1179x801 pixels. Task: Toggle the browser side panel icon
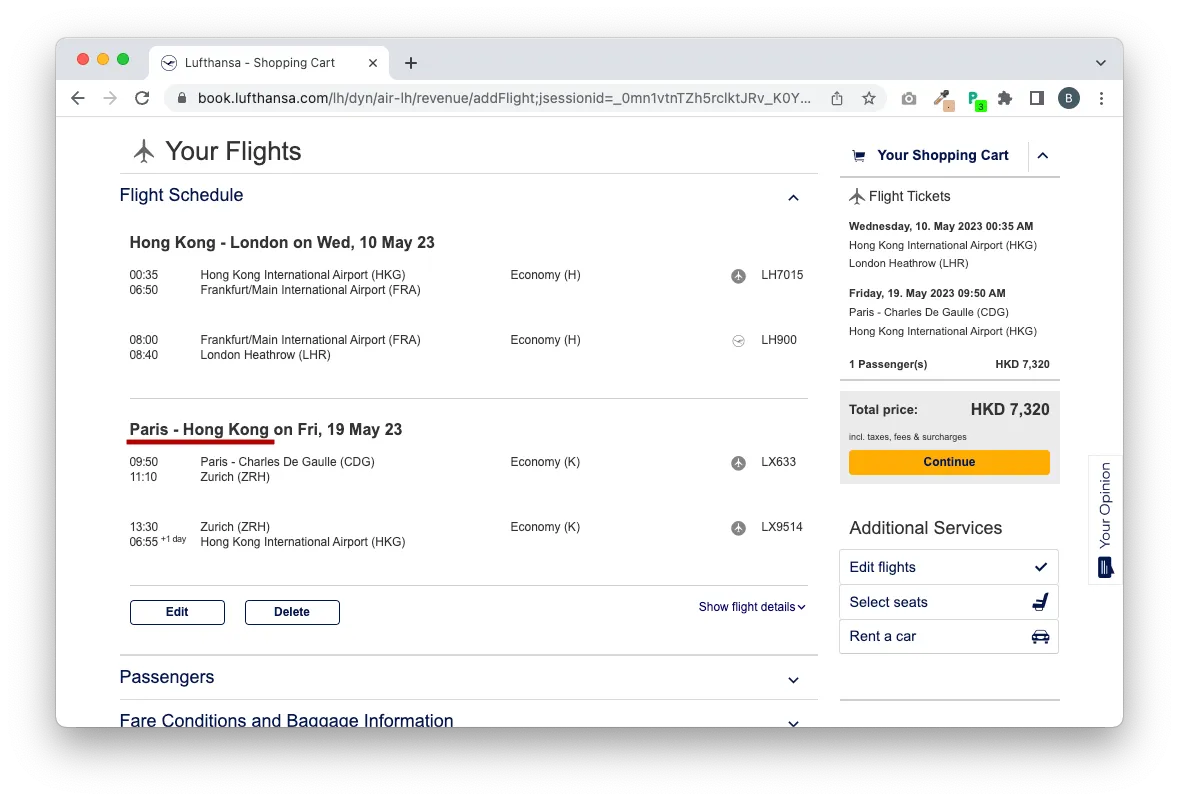[x=1037, y=99]
